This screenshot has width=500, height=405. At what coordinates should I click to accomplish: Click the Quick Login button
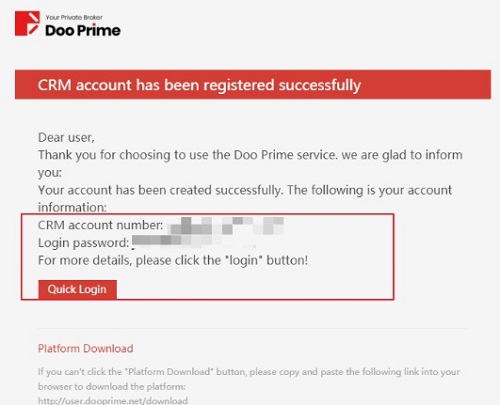click(77, 289)
